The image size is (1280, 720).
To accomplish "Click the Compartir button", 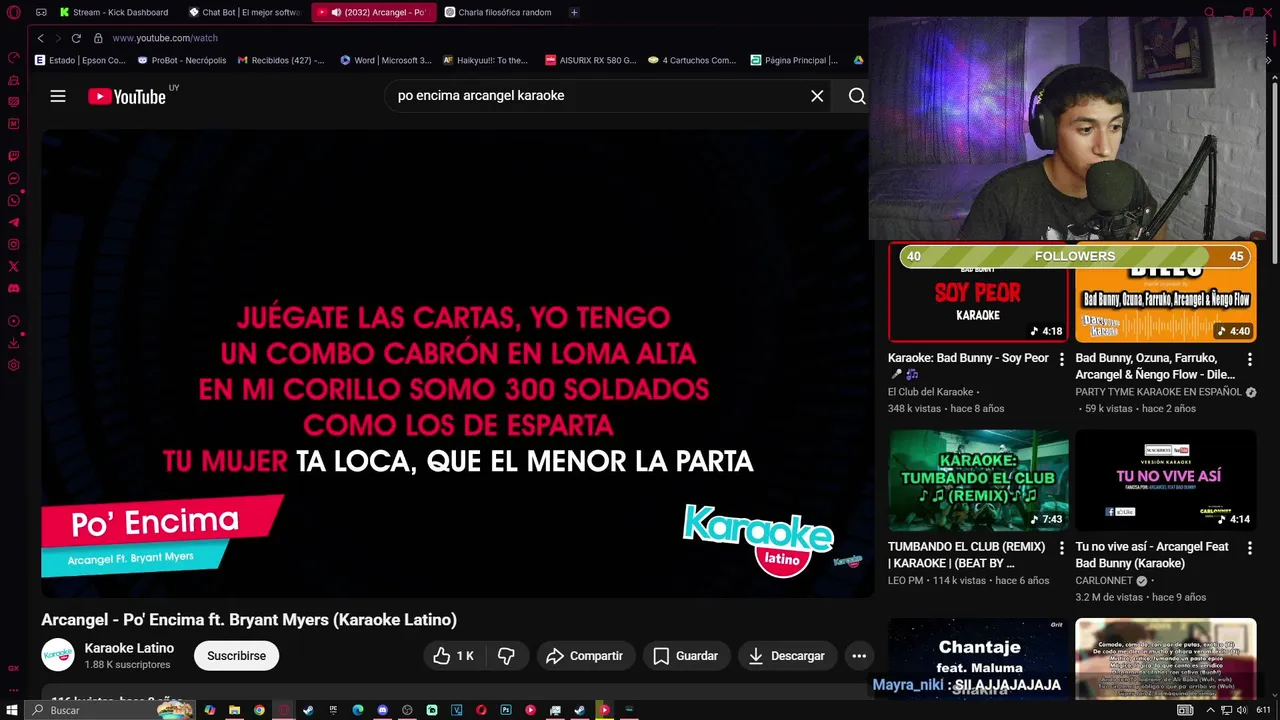I will [x=585, y=656].
